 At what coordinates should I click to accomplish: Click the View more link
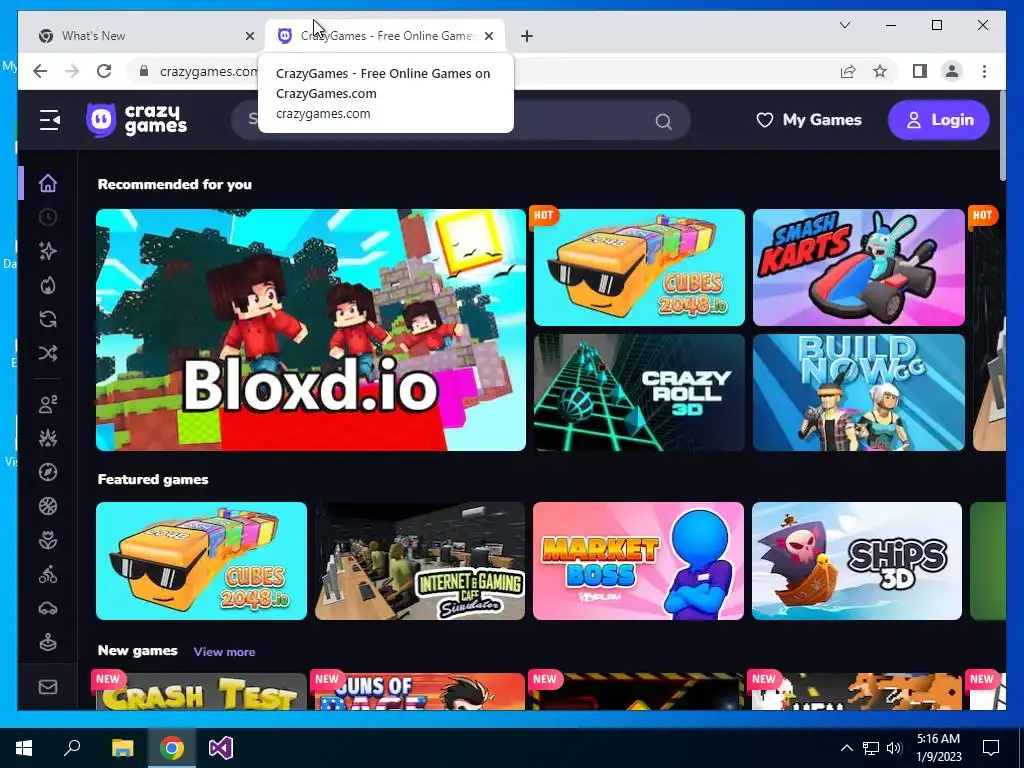click(224, 652)
